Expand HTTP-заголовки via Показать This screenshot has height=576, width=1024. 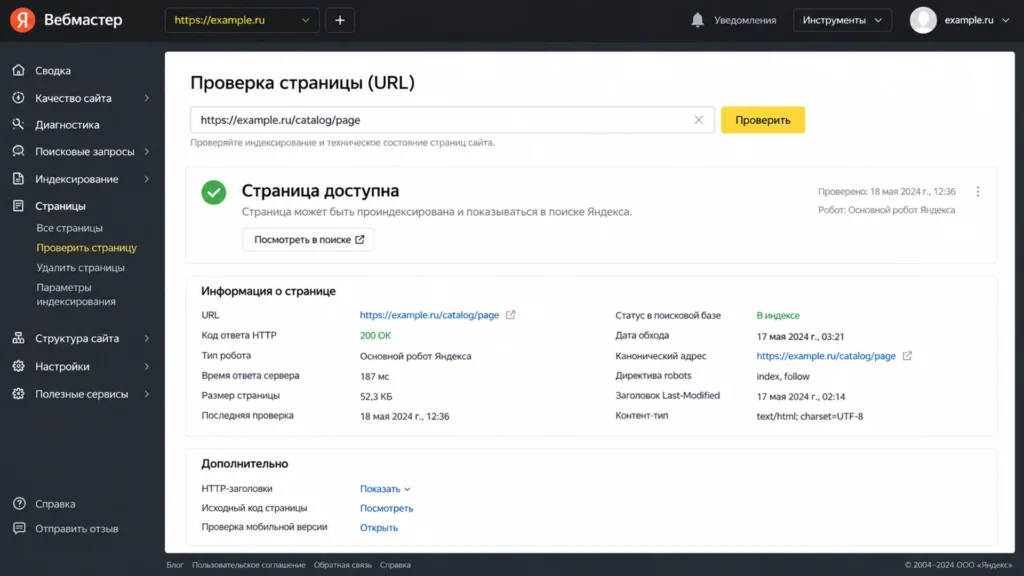click(385, 488)
